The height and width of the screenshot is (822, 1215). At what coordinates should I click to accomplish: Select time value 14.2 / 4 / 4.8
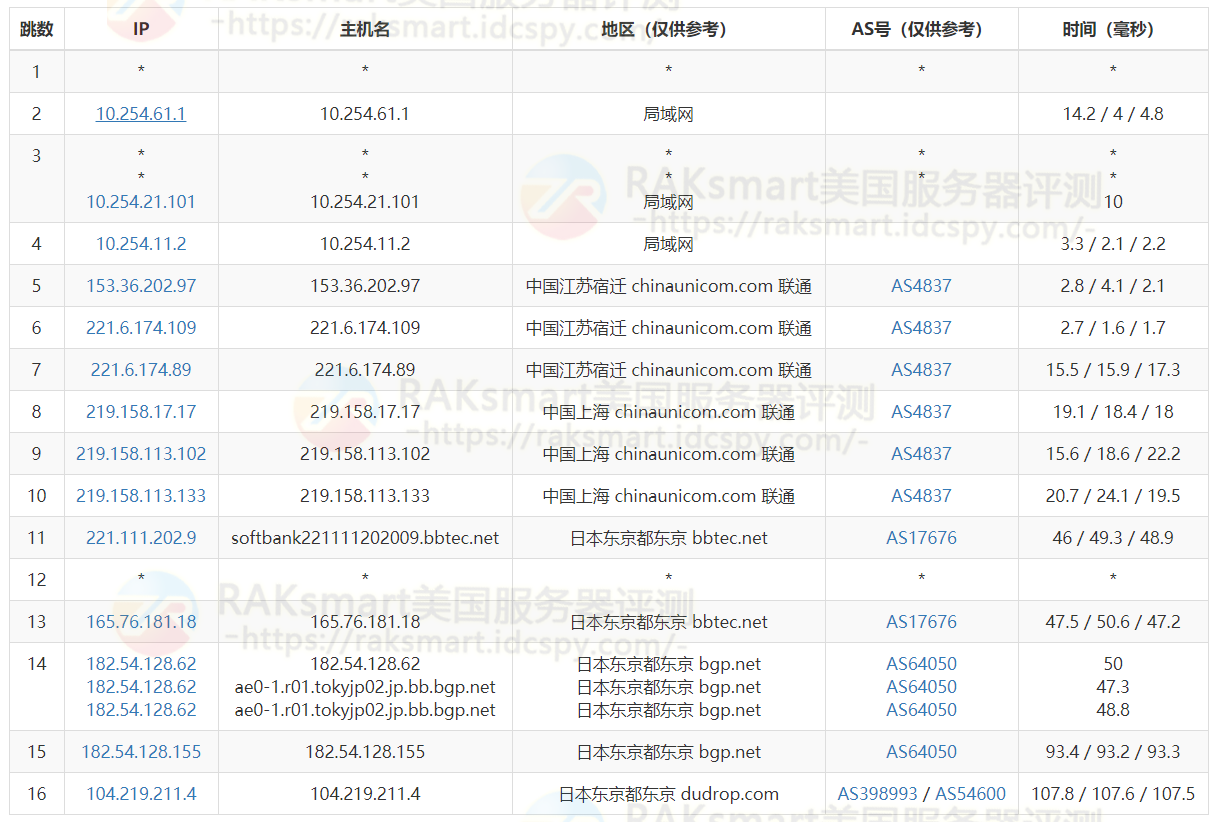pyautogui.click(x=1113, y=114)
